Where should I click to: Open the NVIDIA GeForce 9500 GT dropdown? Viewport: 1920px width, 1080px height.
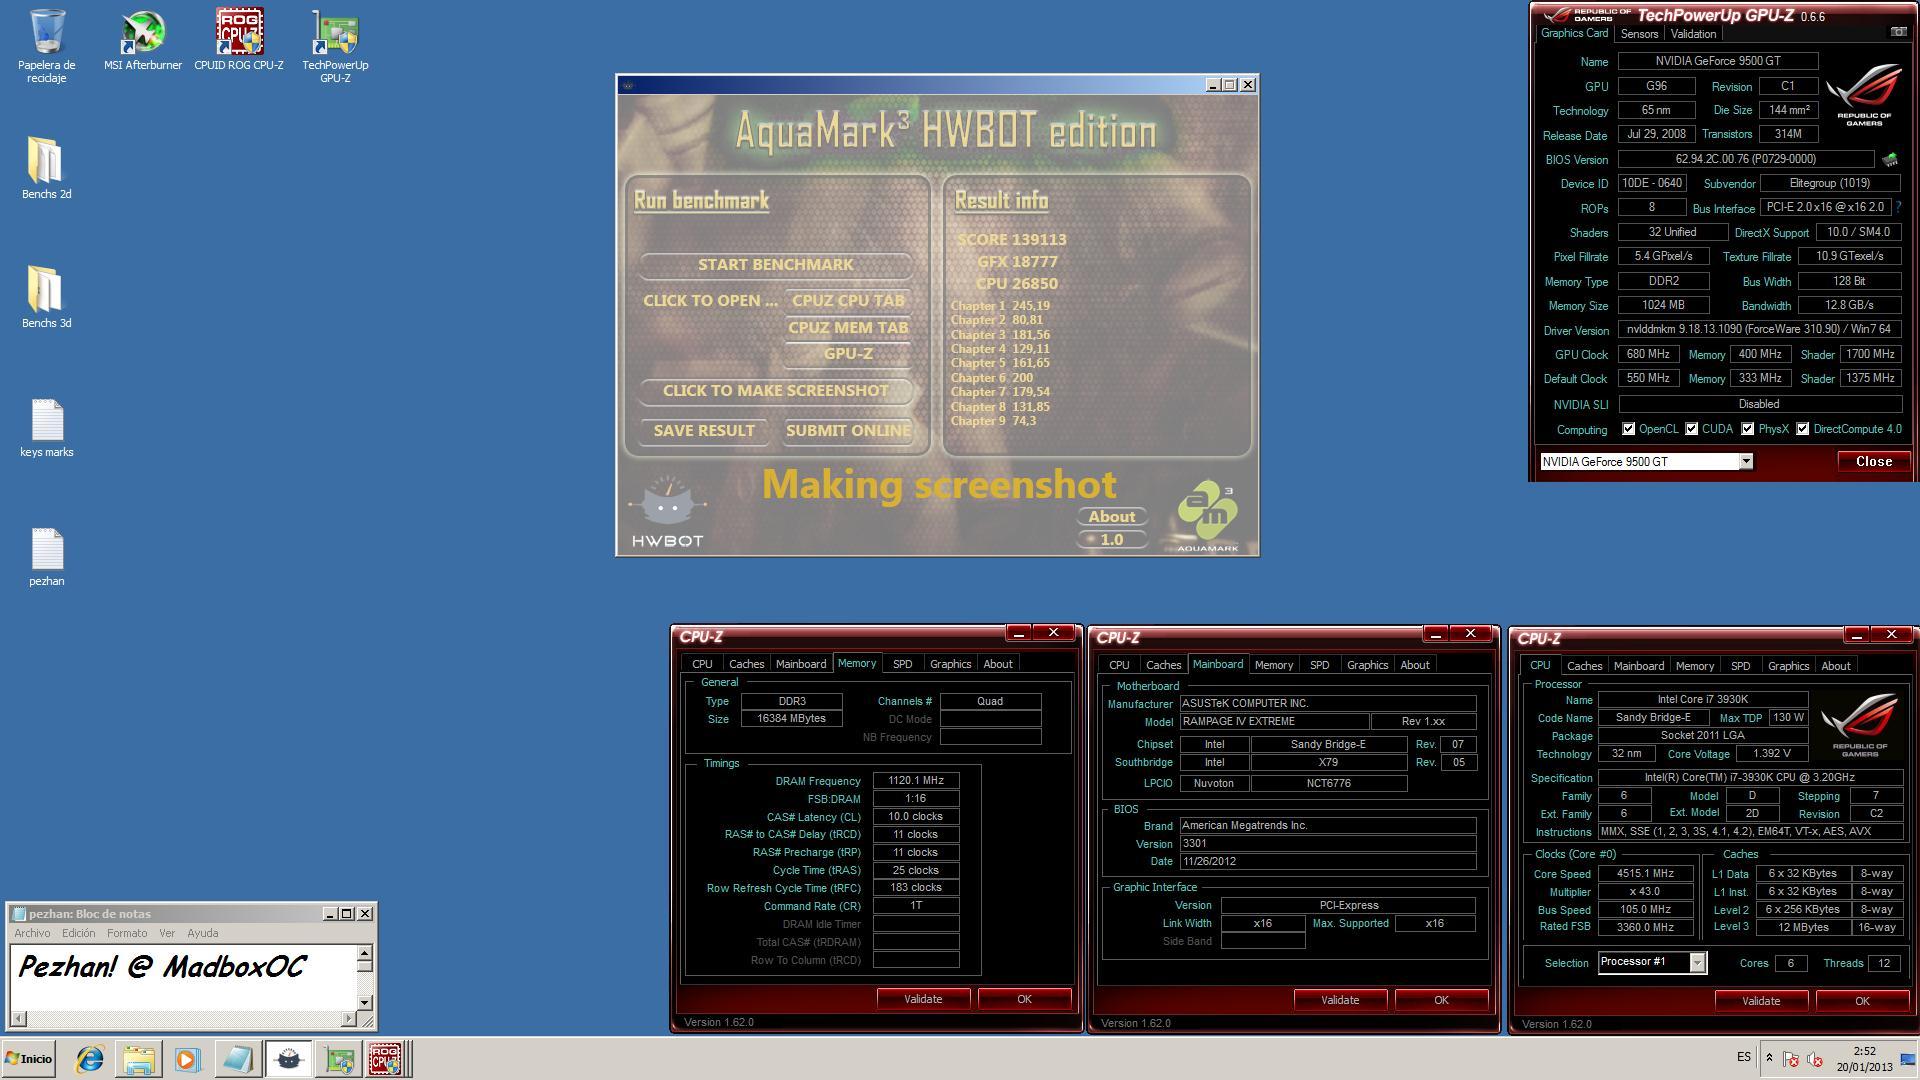(x=1745, y=461)
